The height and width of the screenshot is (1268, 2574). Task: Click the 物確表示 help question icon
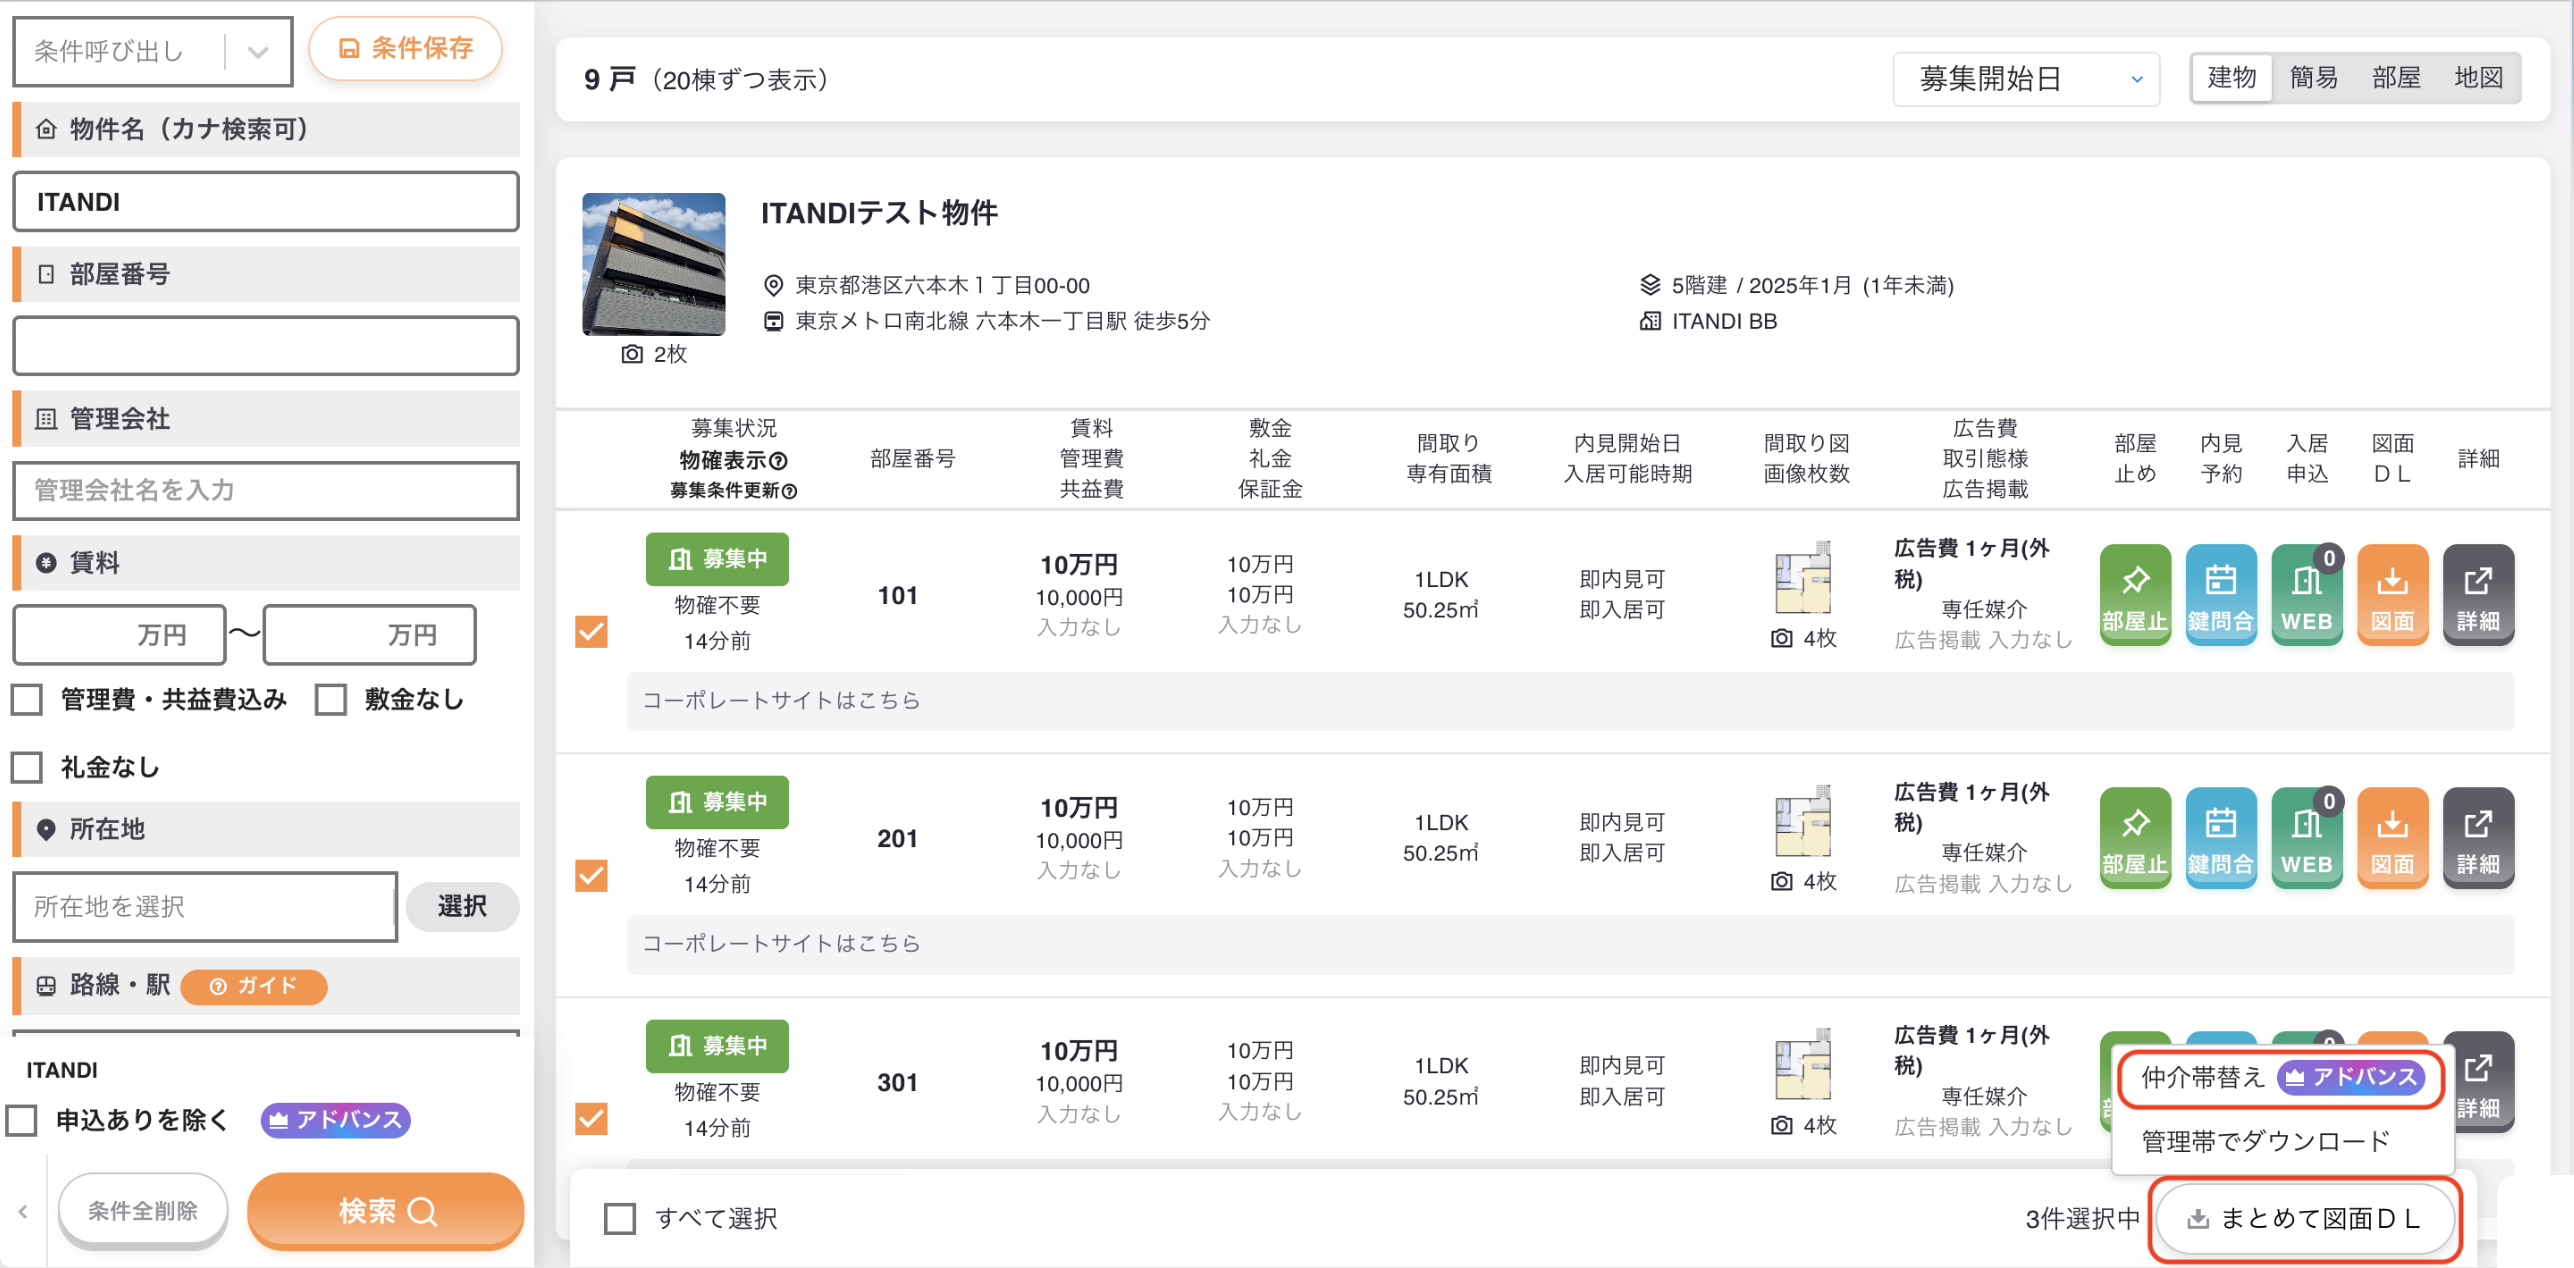[x=778, y=461]
